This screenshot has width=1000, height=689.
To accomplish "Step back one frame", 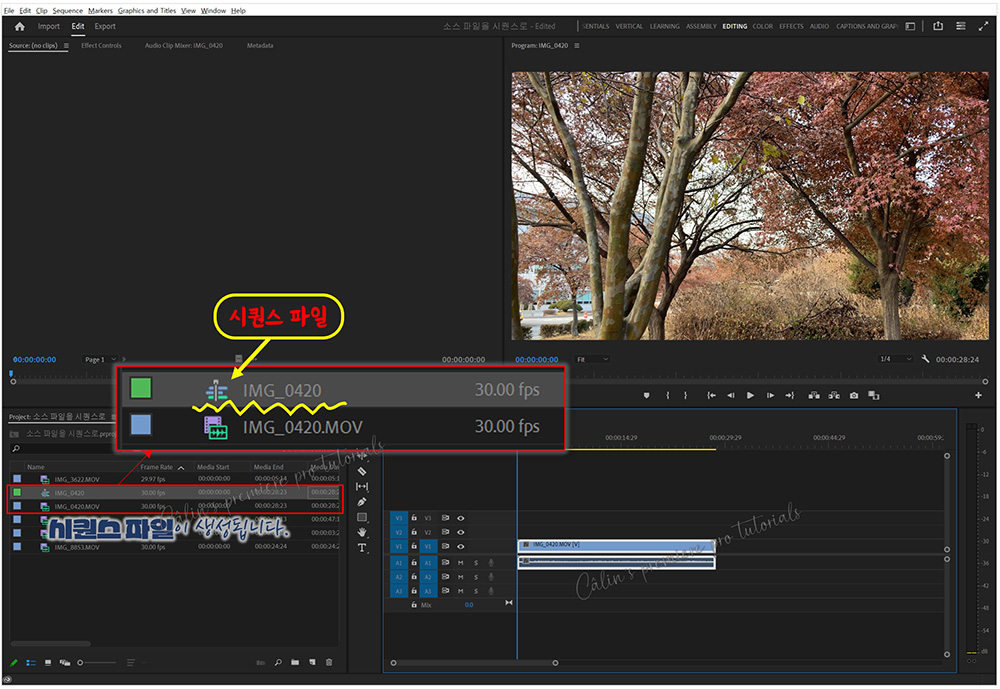I will point(731,396).
